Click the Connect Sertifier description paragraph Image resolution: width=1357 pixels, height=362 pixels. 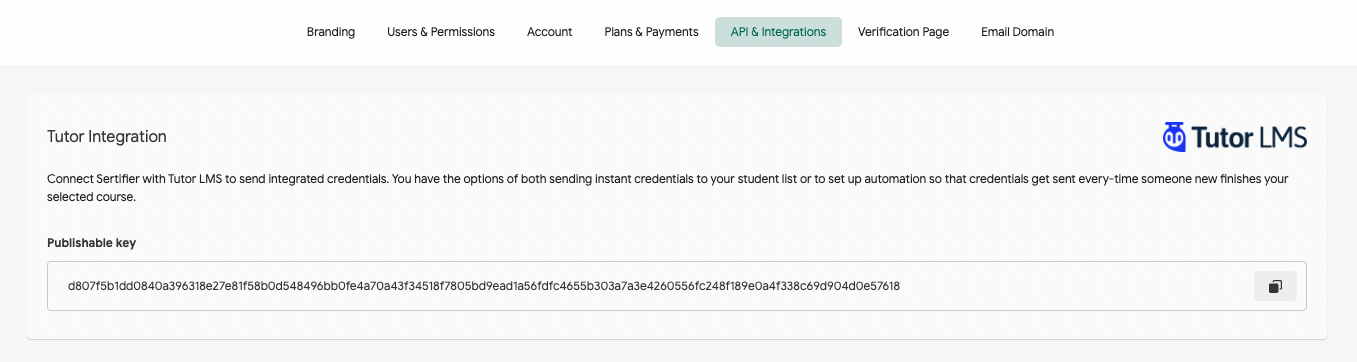click(x=667, y=188)
